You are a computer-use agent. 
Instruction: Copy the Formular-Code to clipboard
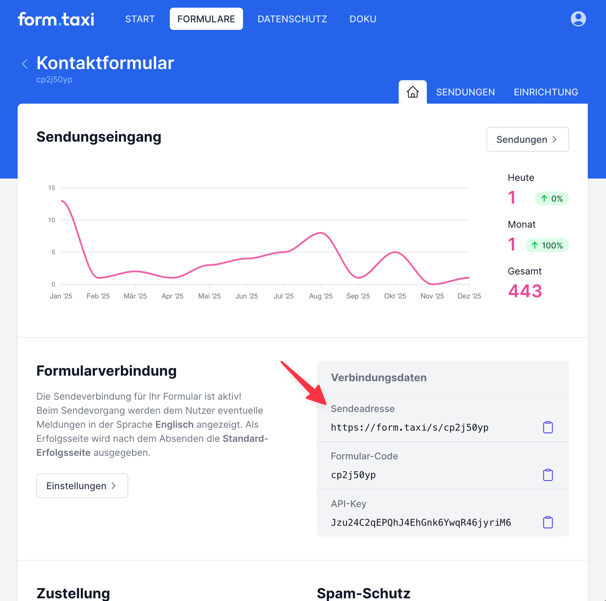[x=547, y=475]
